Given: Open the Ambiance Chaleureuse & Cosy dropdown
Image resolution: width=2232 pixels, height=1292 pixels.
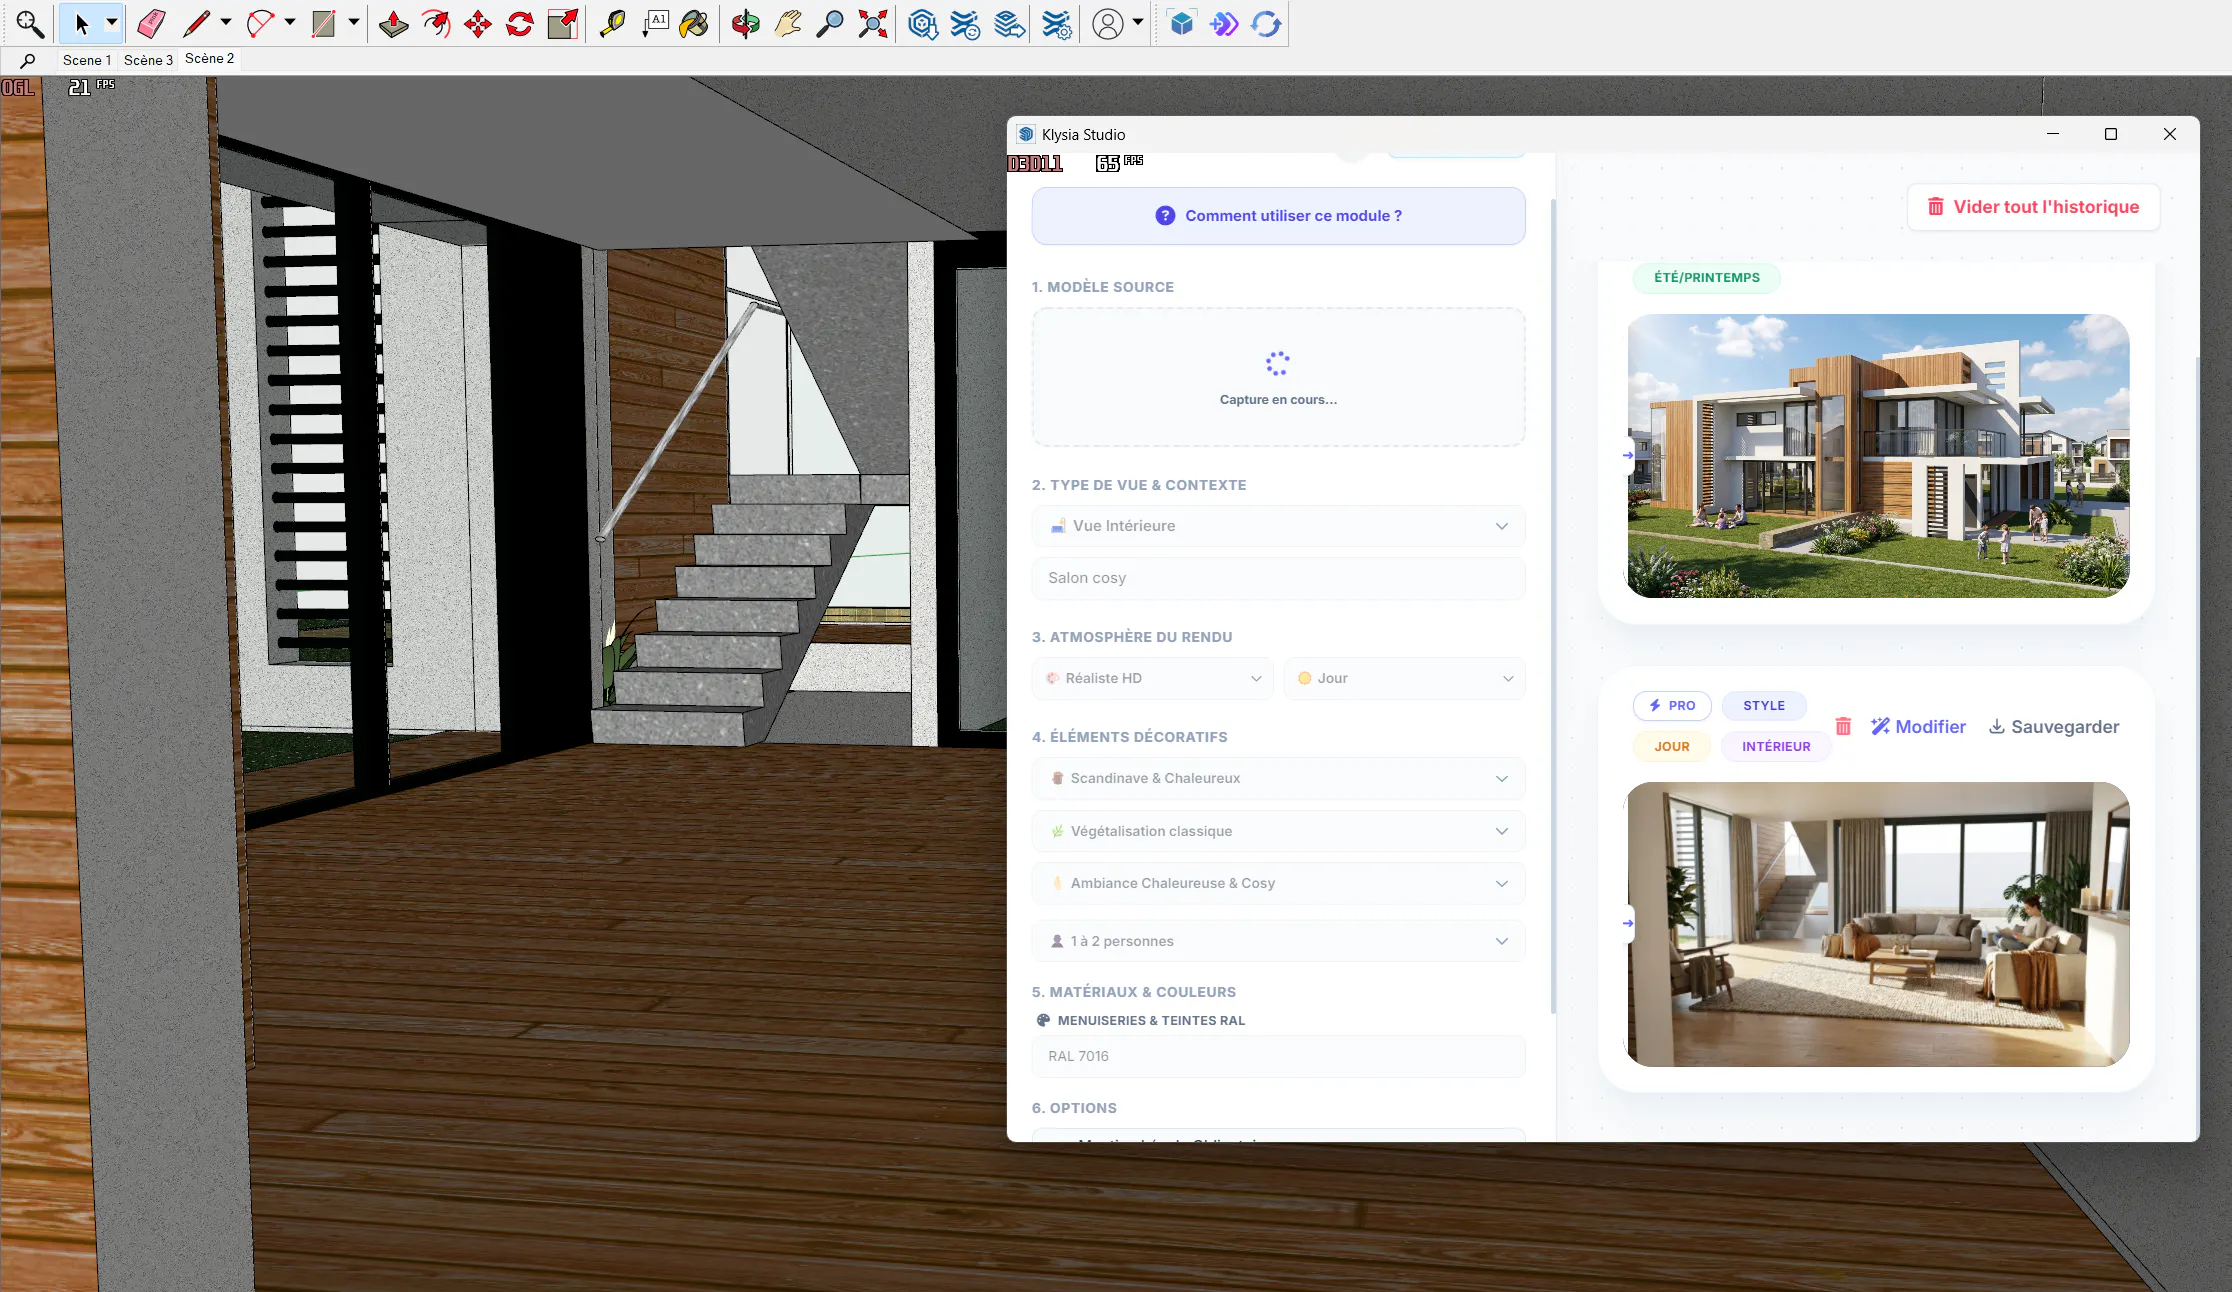Looking at the screenshot, I should [x=1278, y=883].
